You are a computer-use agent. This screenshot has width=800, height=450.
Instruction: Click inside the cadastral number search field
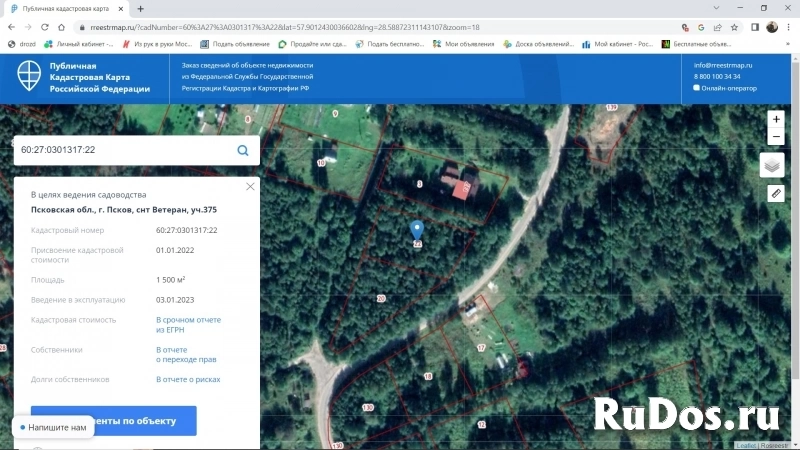pyautogui.click(x=120, y=150)
